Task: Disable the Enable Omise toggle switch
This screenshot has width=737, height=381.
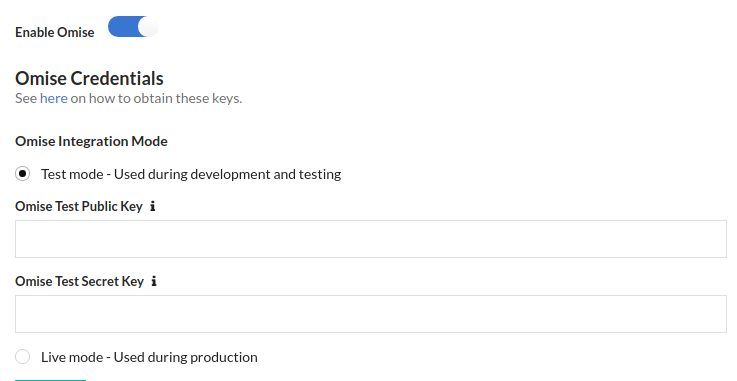Action: click(x=133, y=27)
